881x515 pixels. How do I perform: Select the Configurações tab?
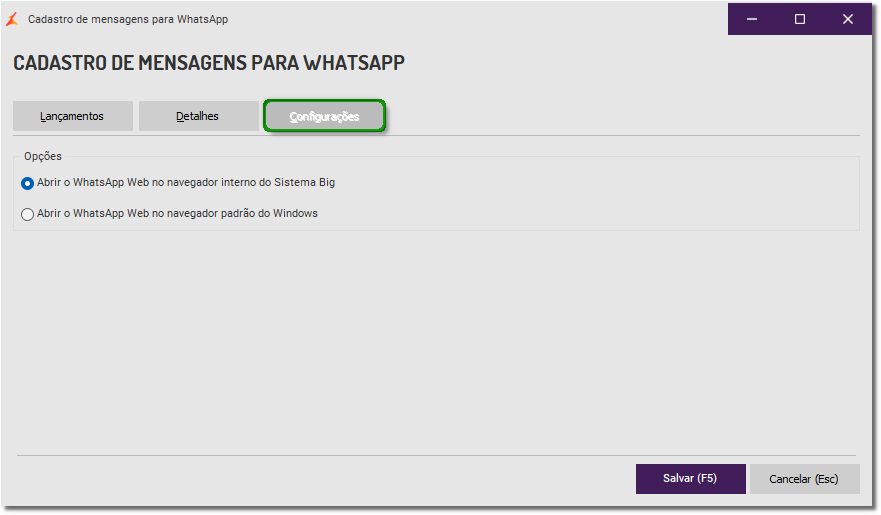tap(324, 116)
